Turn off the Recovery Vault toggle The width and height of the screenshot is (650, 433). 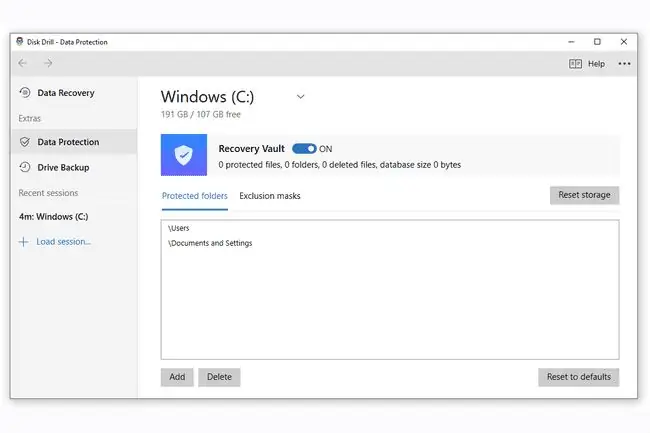304,149
